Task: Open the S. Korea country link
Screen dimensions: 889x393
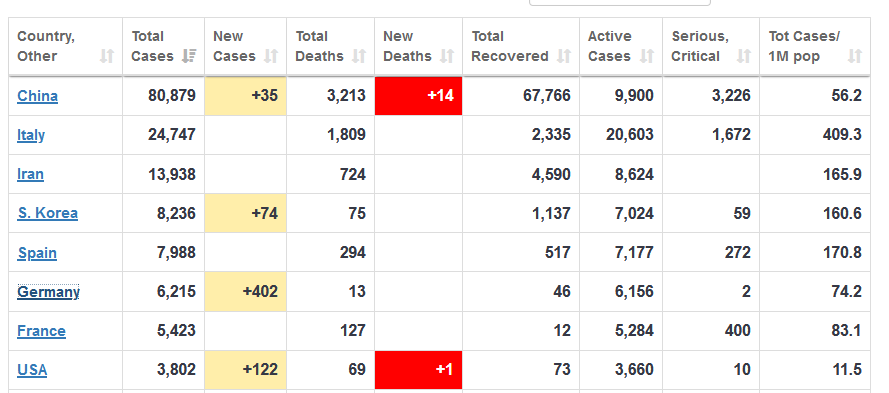Action: [x=48, y=213]
